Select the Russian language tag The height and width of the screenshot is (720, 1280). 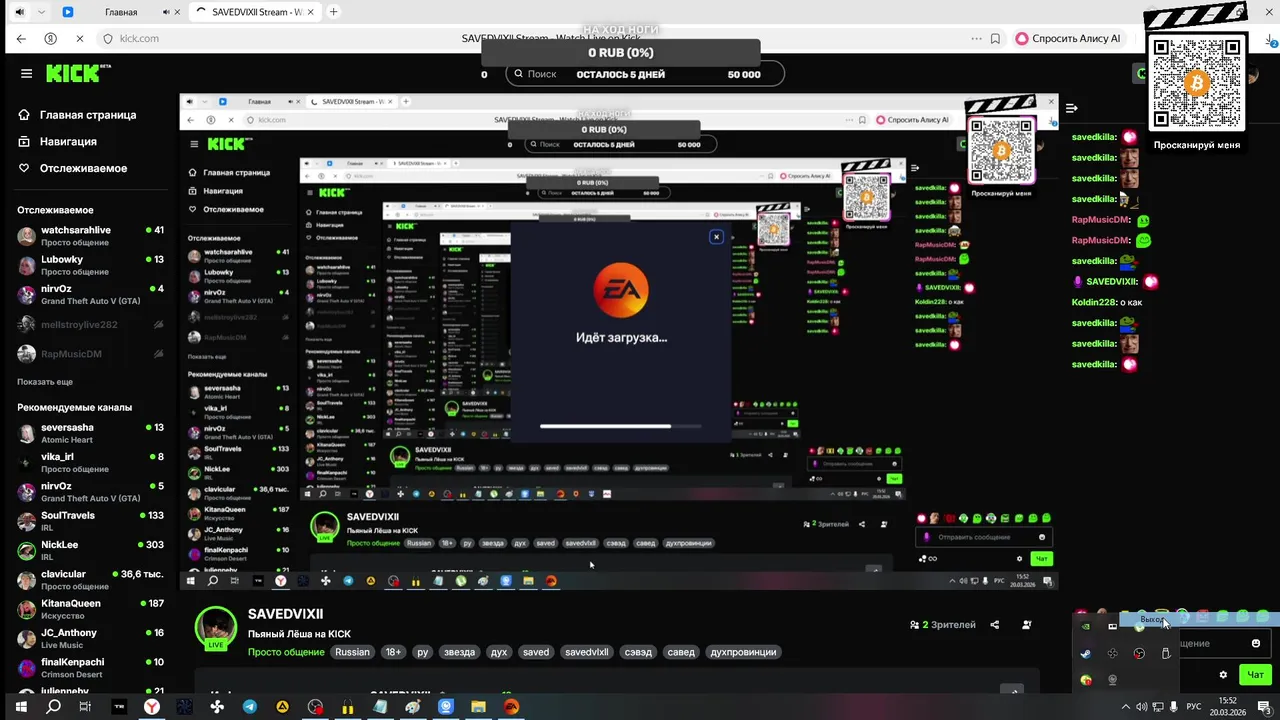pyautogui.click(x=352, y=652)
